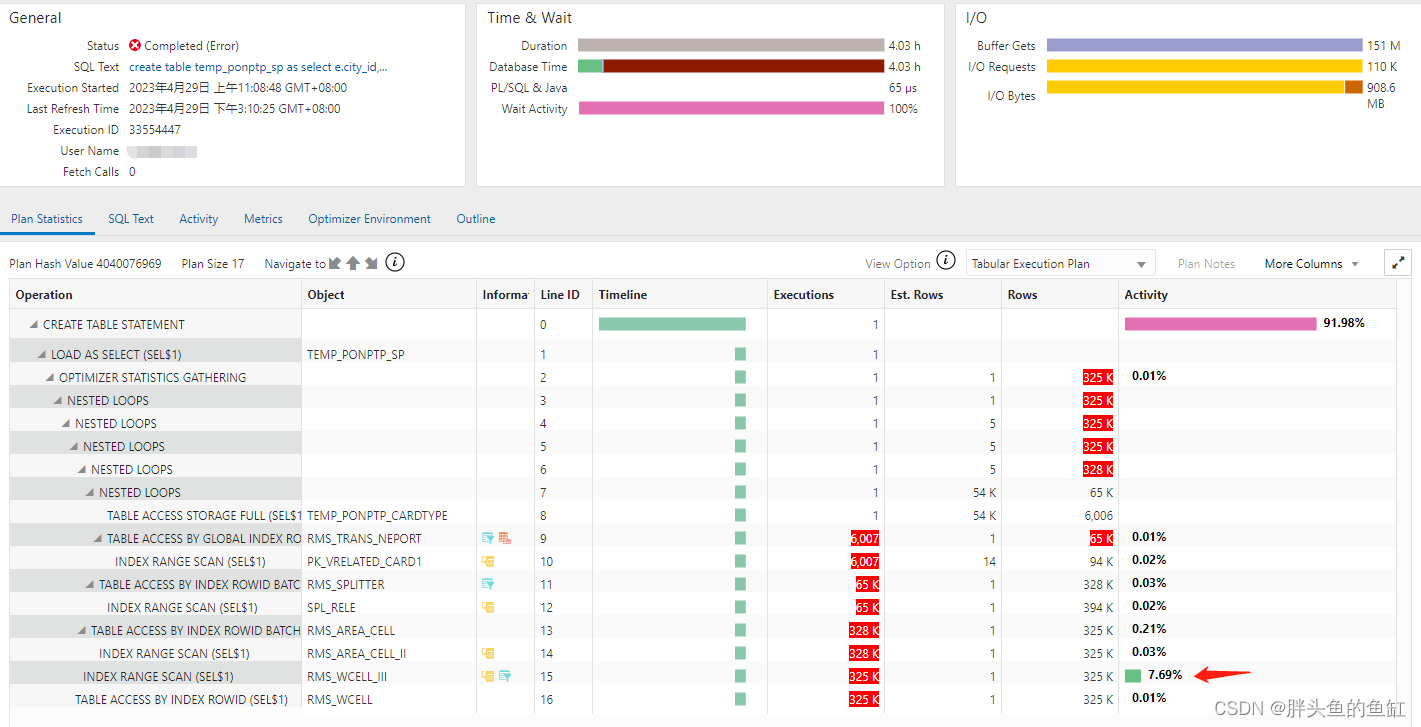
Task: Click the red error status icon
Action: coord(135,45)
